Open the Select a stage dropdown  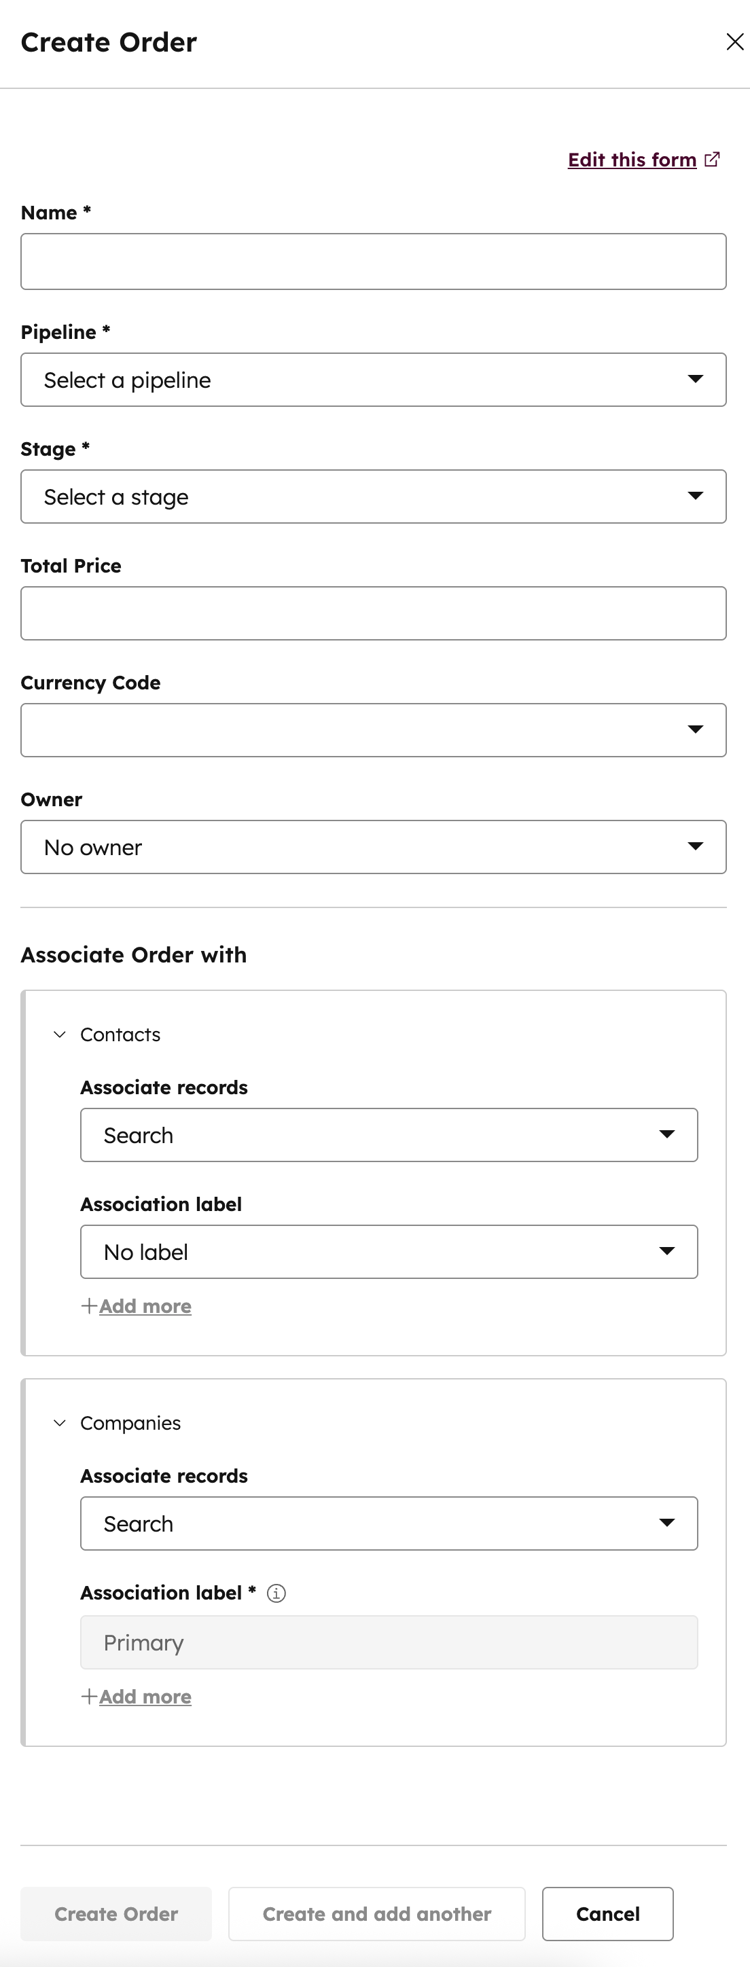tap(373, 496)
